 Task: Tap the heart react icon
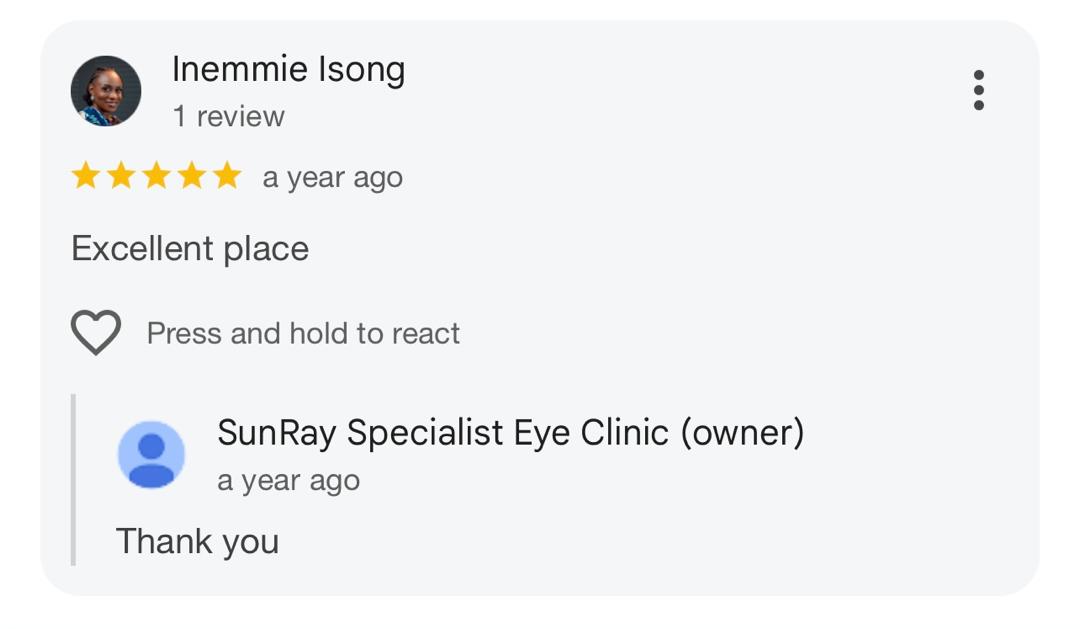pos(96,332)
